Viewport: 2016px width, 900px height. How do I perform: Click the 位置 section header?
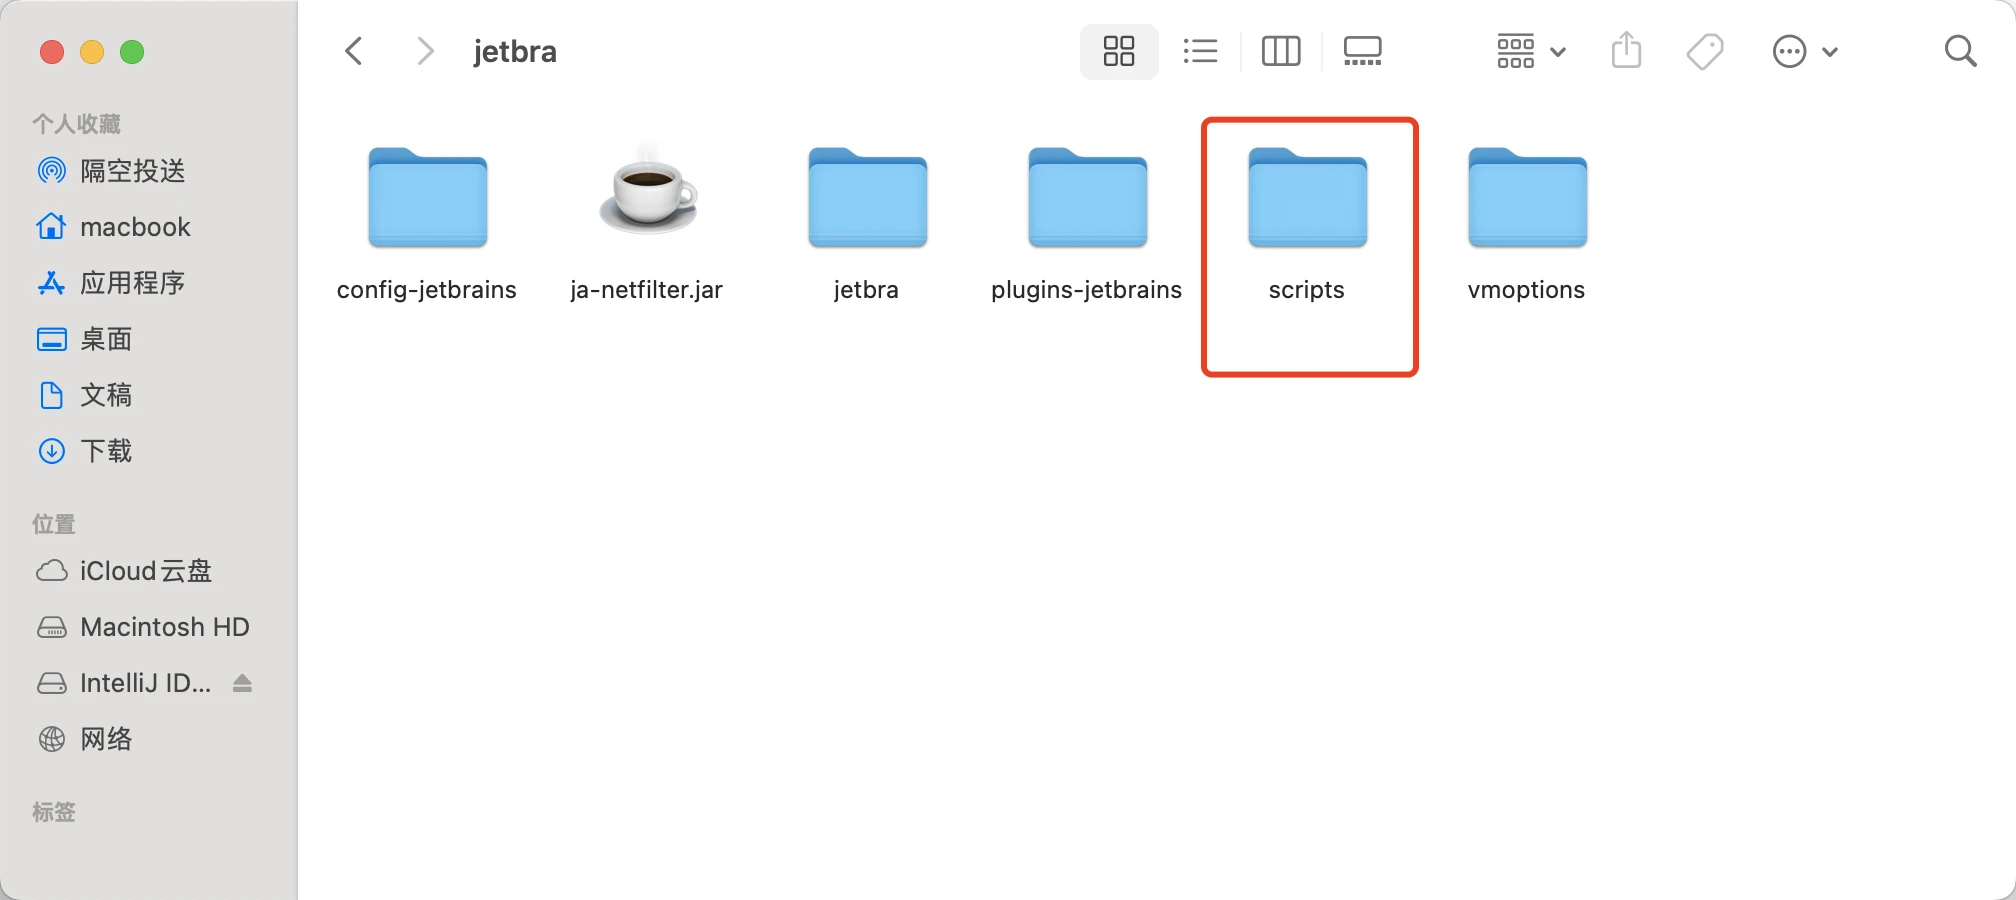(54, 524)
